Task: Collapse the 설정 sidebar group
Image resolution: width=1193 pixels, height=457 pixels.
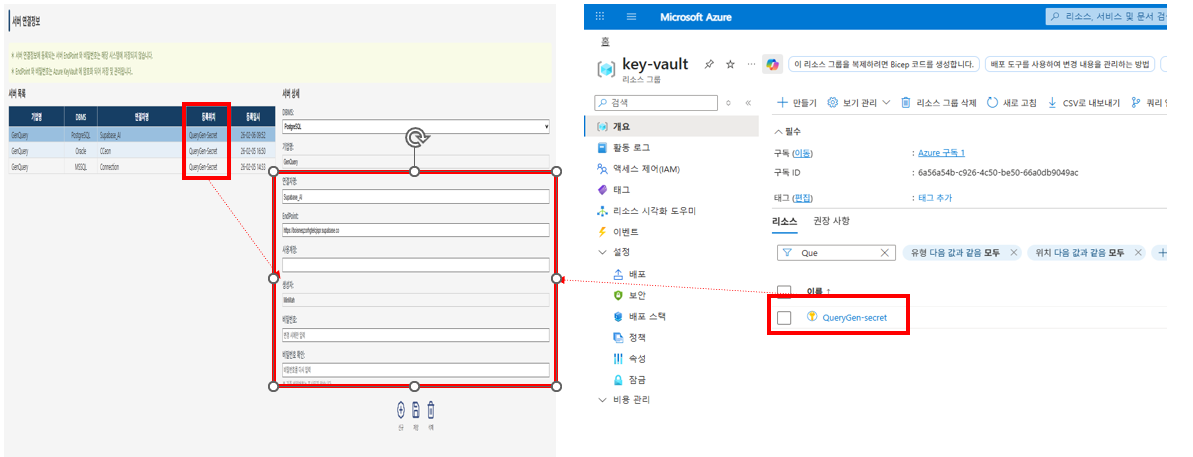Action: (x=614, y=252)
